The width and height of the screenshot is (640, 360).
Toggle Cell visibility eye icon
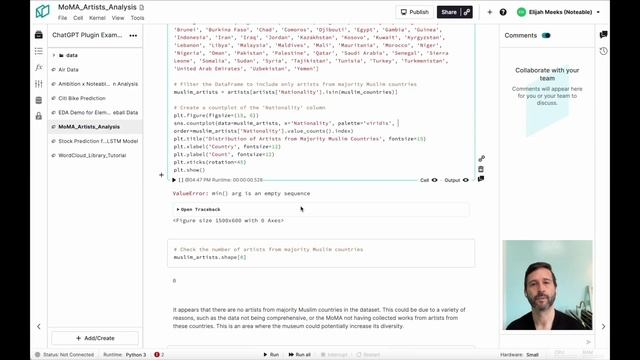pyautogui.click(x=434, y=180)
